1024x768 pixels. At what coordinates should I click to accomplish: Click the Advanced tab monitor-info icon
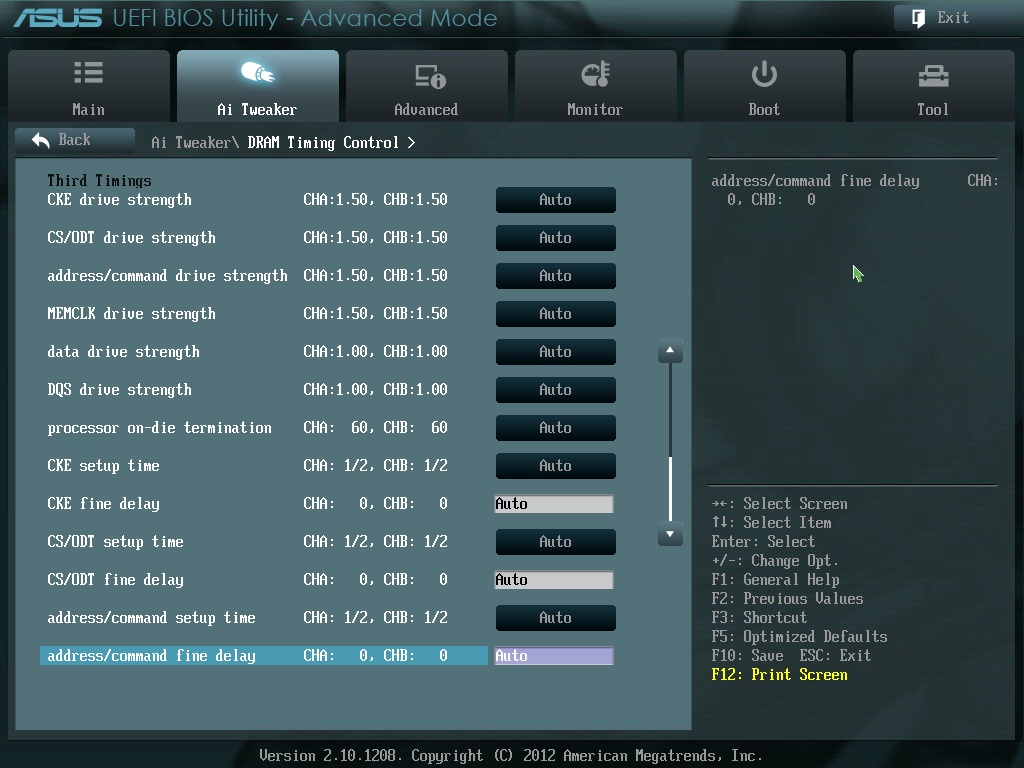[x=430, y=76]
